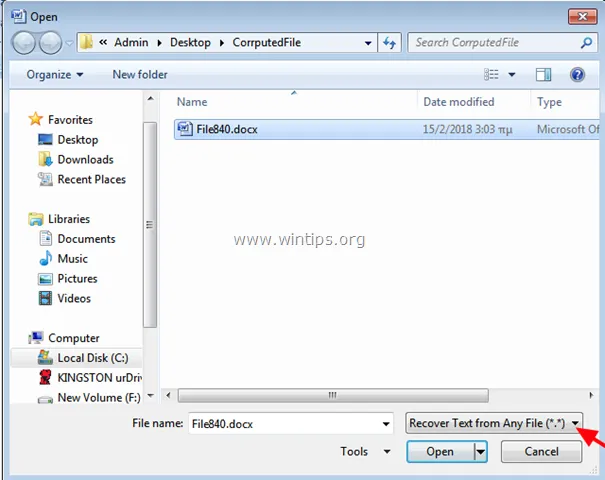The image size is (605, 480).
Task: Click the Pictures library icon
Action: 45,279
